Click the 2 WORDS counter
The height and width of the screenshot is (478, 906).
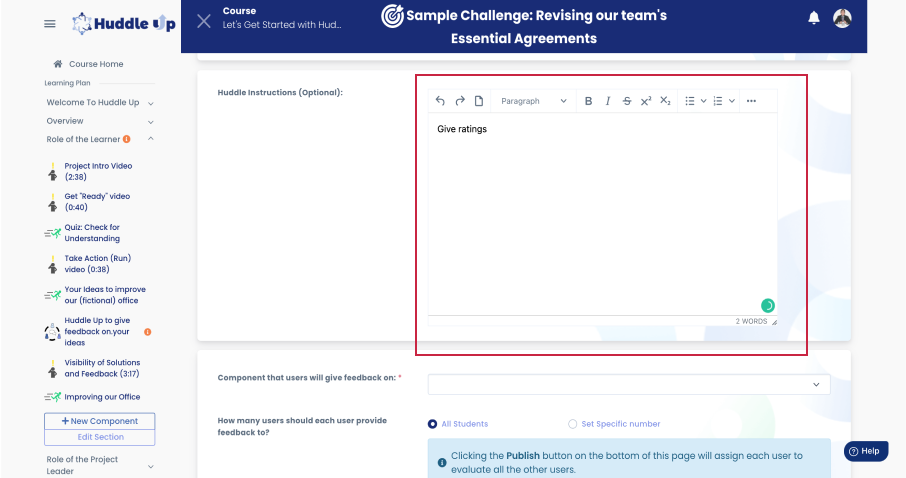click(x=751, y=321)
